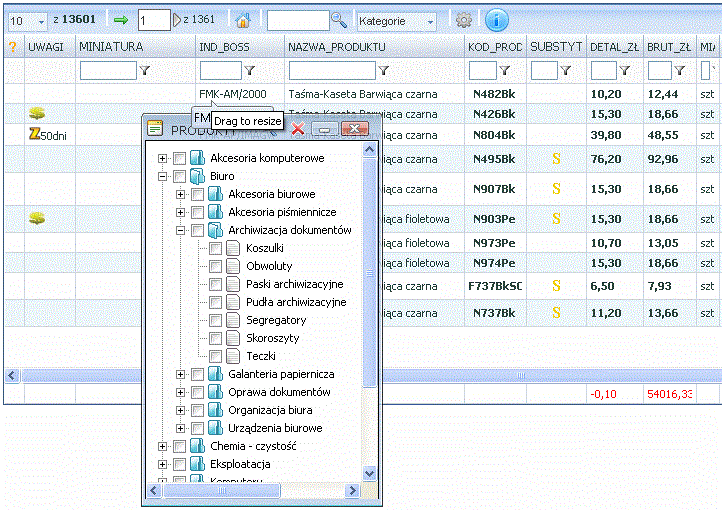Sort by the DETAL_ZŁ column header

point(614,46)
